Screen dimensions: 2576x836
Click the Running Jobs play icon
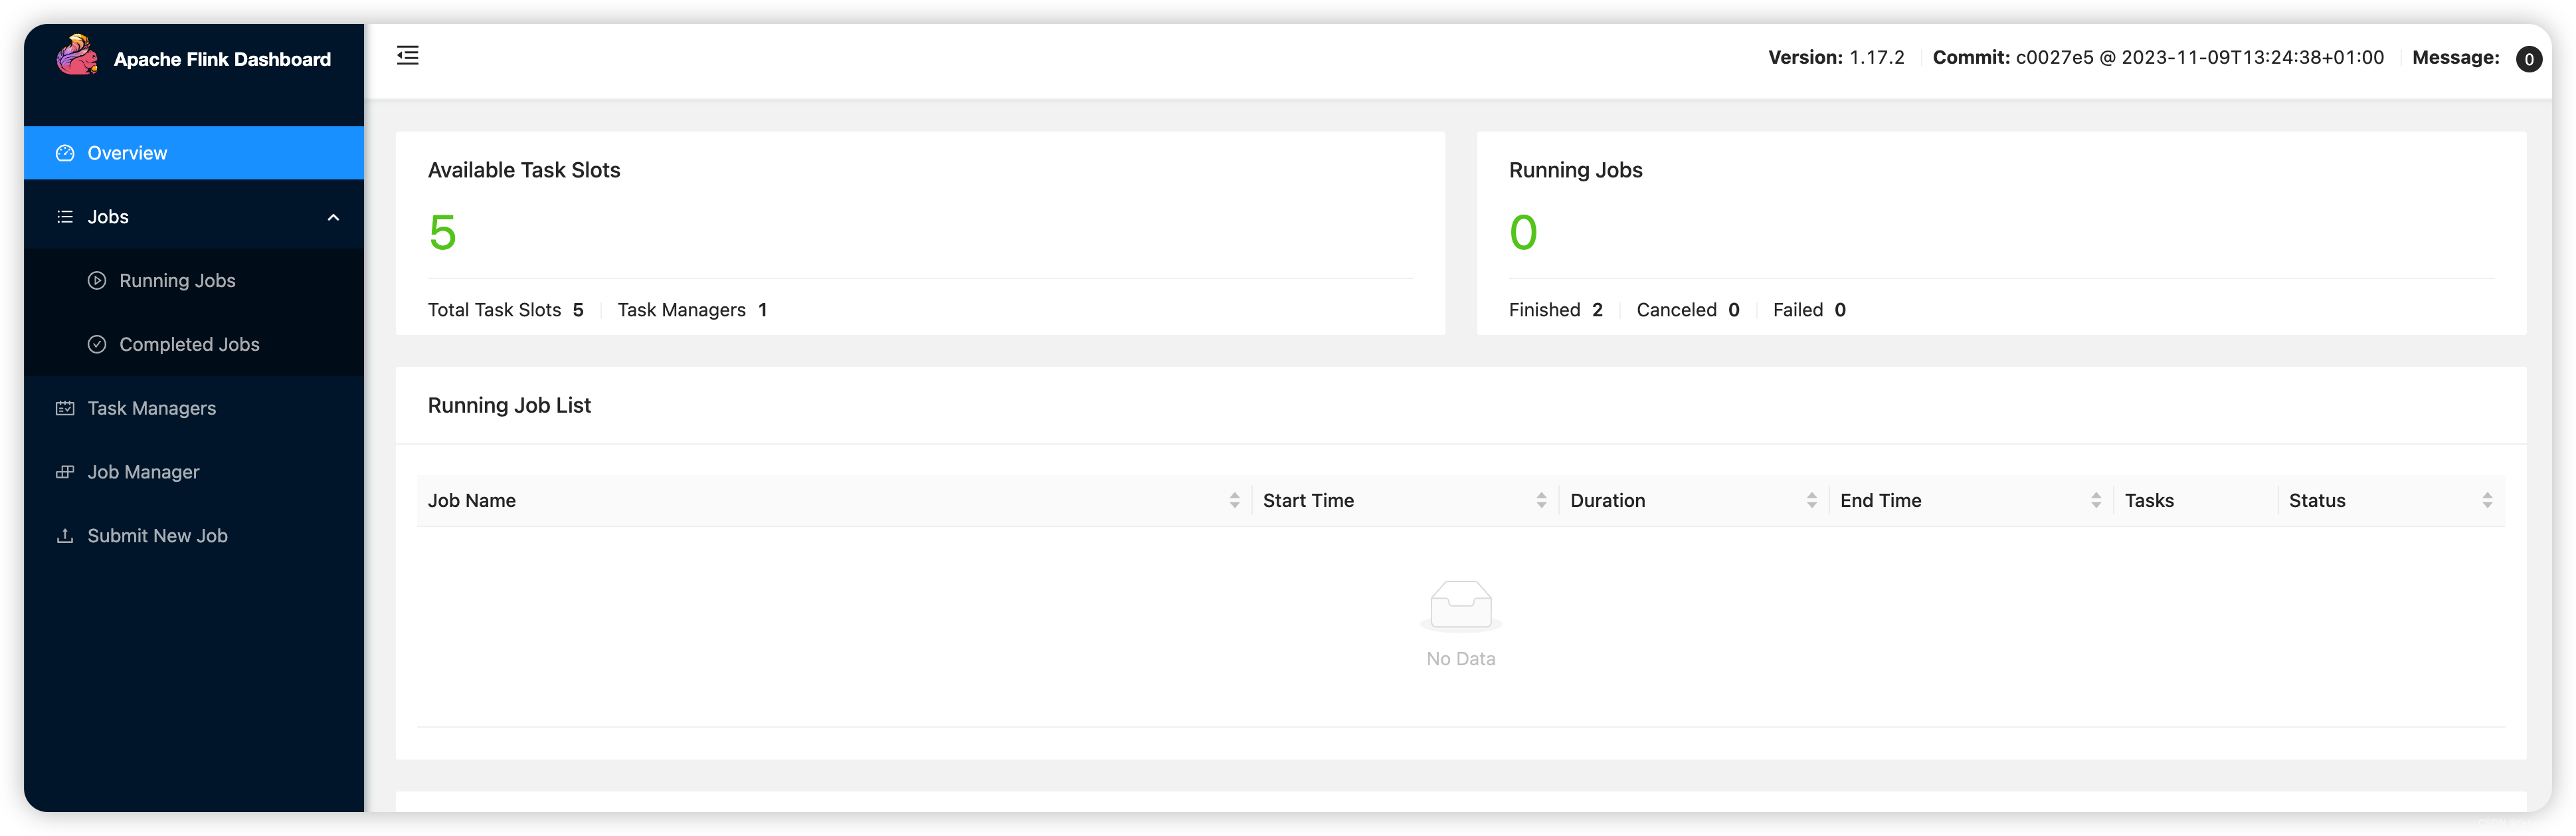pyautogui.click(x=97, y=281)
